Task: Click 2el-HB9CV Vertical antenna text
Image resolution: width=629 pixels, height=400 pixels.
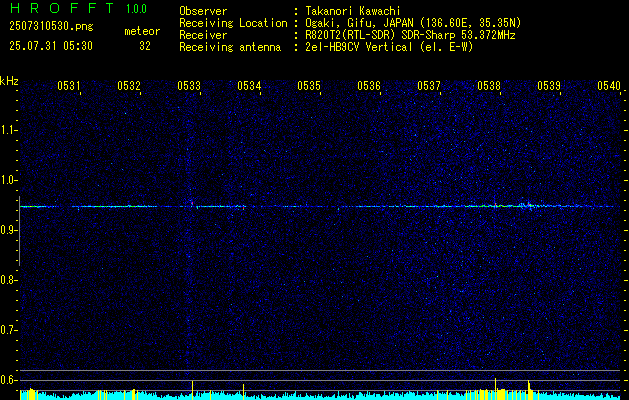Action: tap(390, 47)
